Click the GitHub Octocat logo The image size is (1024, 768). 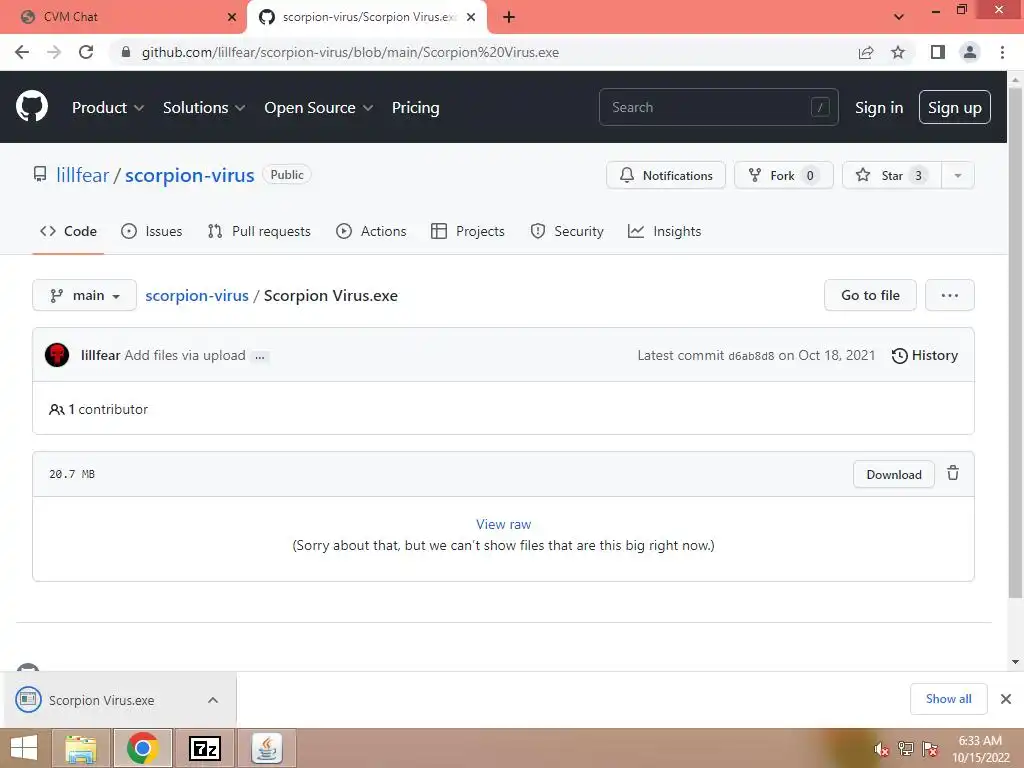coord(31,107)
